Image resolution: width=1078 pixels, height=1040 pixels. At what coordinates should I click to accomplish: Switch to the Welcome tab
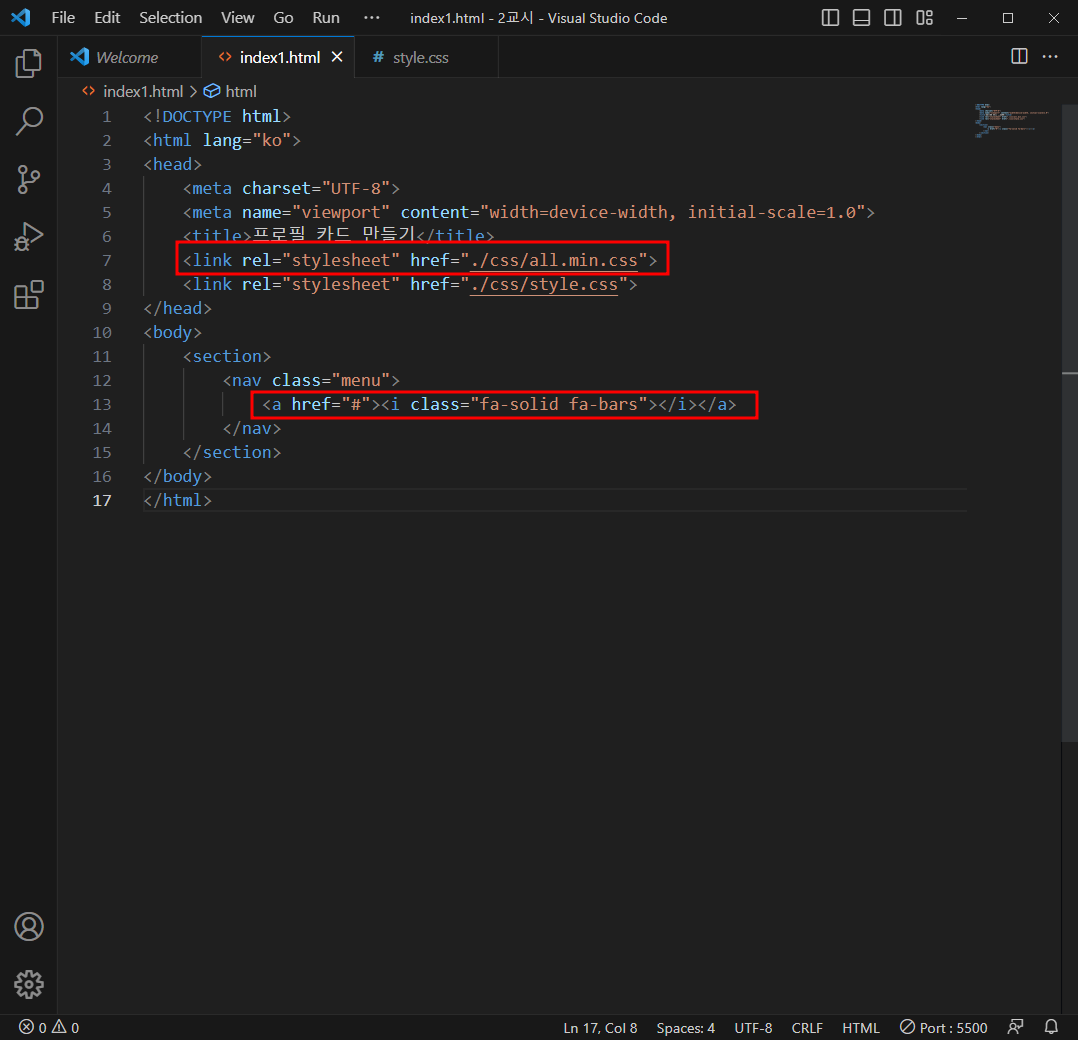[127, 58]
